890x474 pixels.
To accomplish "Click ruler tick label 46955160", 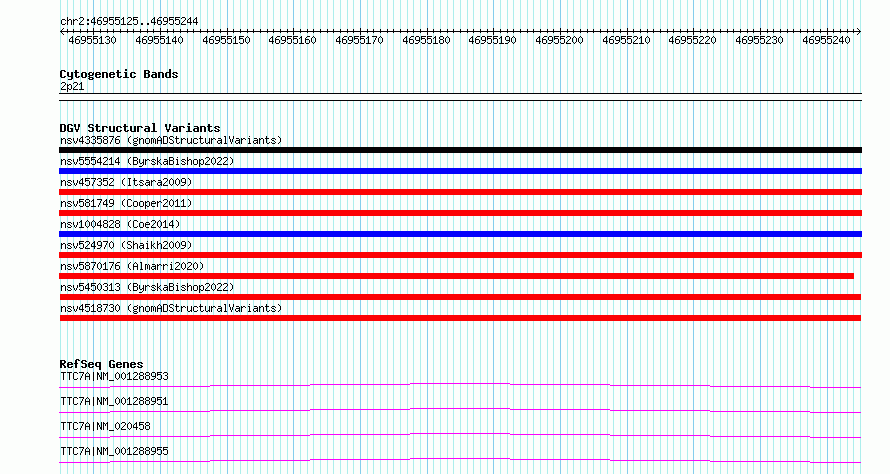I will coord(292,40).
